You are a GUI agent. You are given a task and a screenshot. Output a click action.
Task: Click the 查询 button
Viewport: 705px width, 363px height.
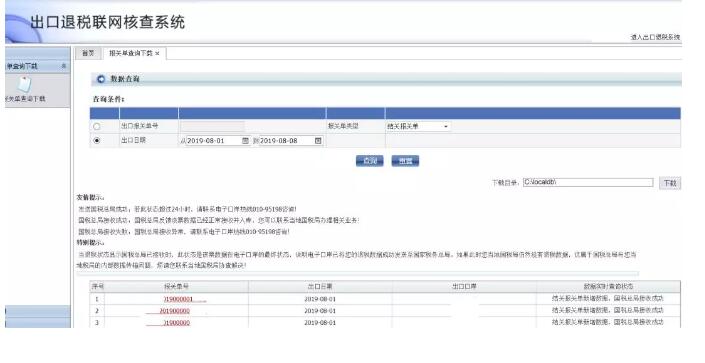coord(370,161)
